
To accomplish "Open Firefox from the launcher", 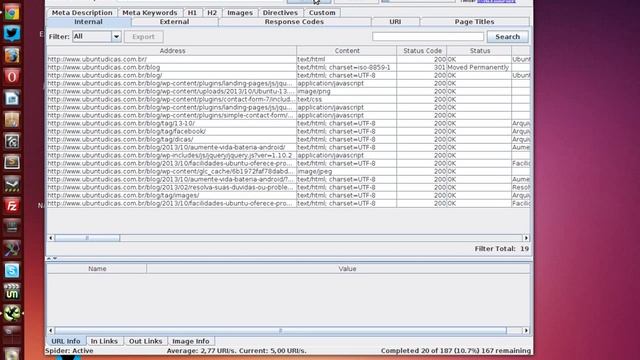I will tap(11, 55).
